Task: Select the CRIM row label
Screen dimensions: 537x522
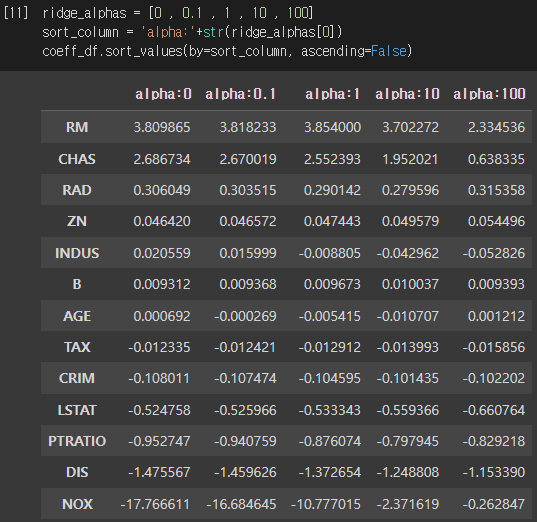Action: (77, 378)
